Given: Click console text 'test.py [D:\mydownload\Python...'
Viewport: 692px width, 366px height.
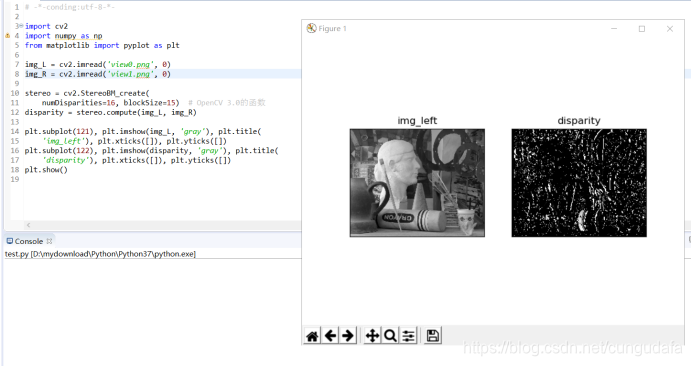Looking at the screenshot, I should [100, 254].
